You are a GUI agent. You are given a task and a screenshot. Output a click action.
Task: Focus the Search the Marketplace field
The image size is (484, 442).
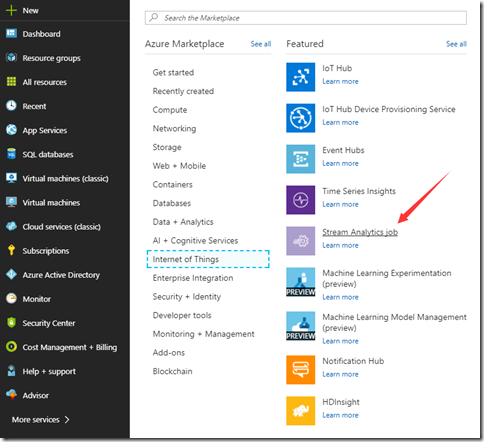tap(306, 18)
